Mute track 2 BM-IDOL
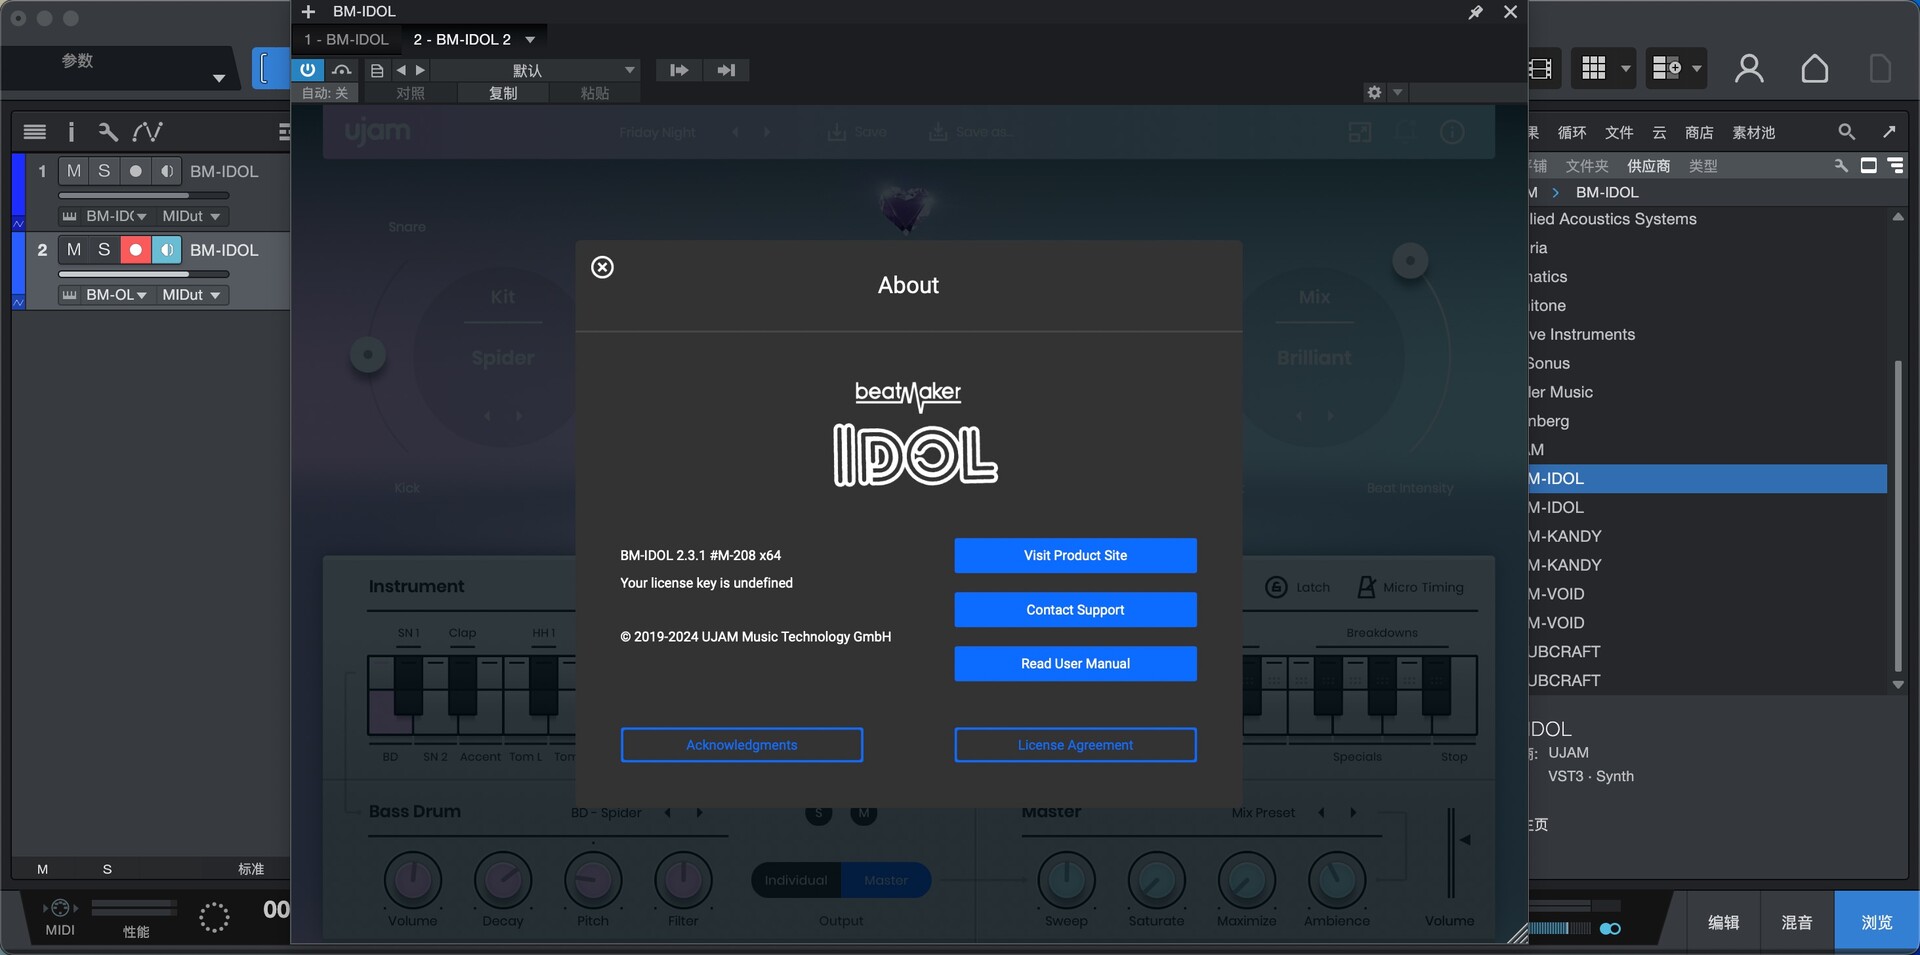1920x955 pixels. point(73,250)
